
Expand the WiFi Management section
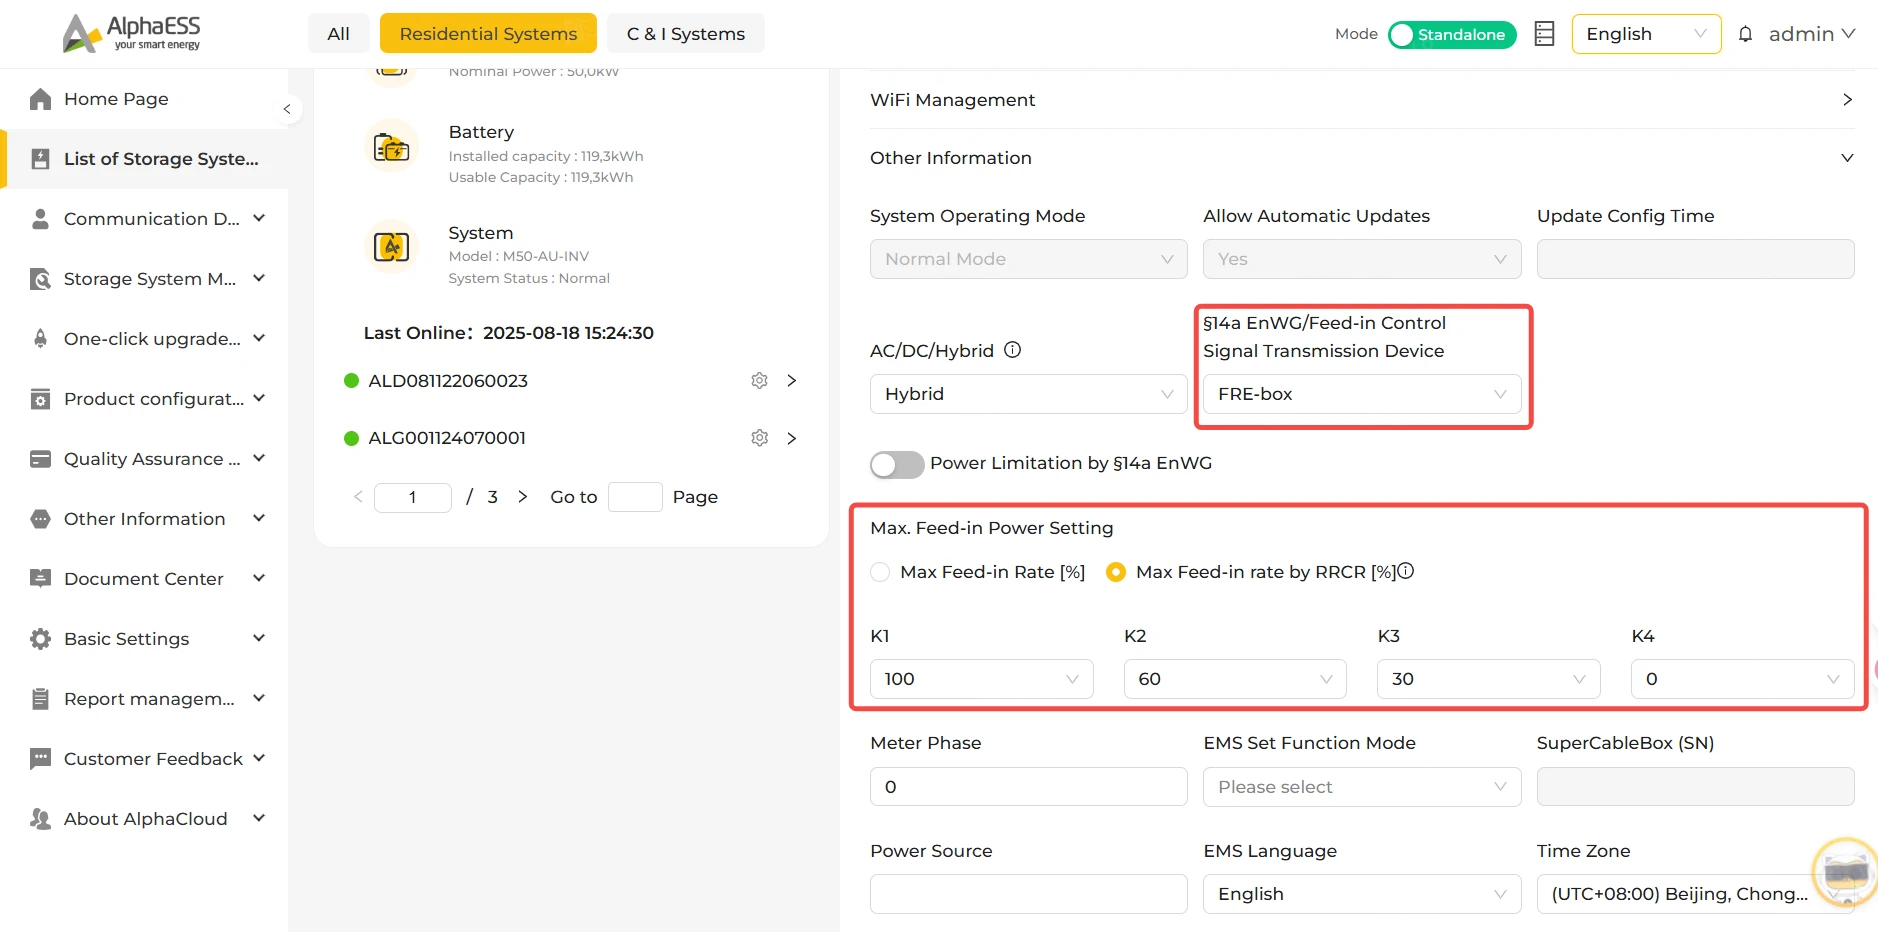coord(1362,100)
